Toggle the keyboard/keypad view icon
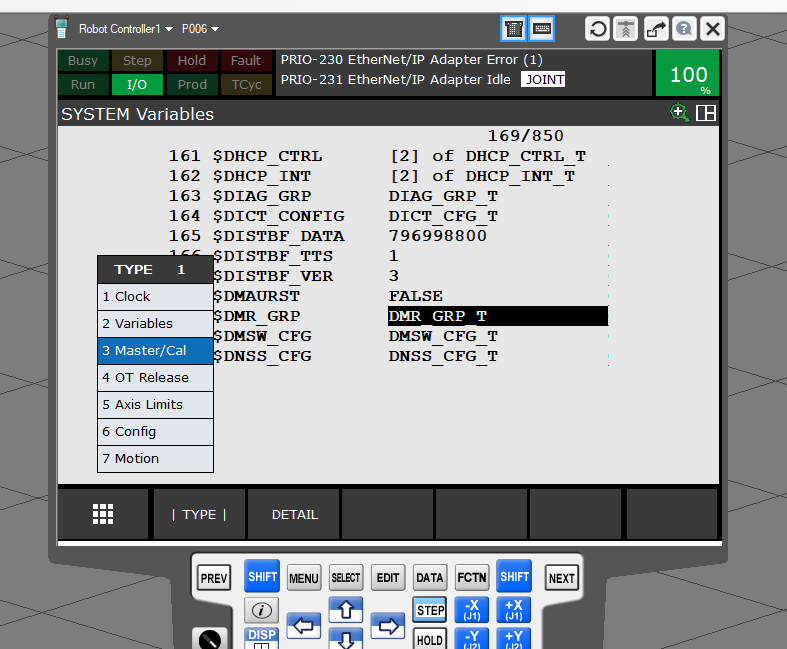 (x=542, y=28)
